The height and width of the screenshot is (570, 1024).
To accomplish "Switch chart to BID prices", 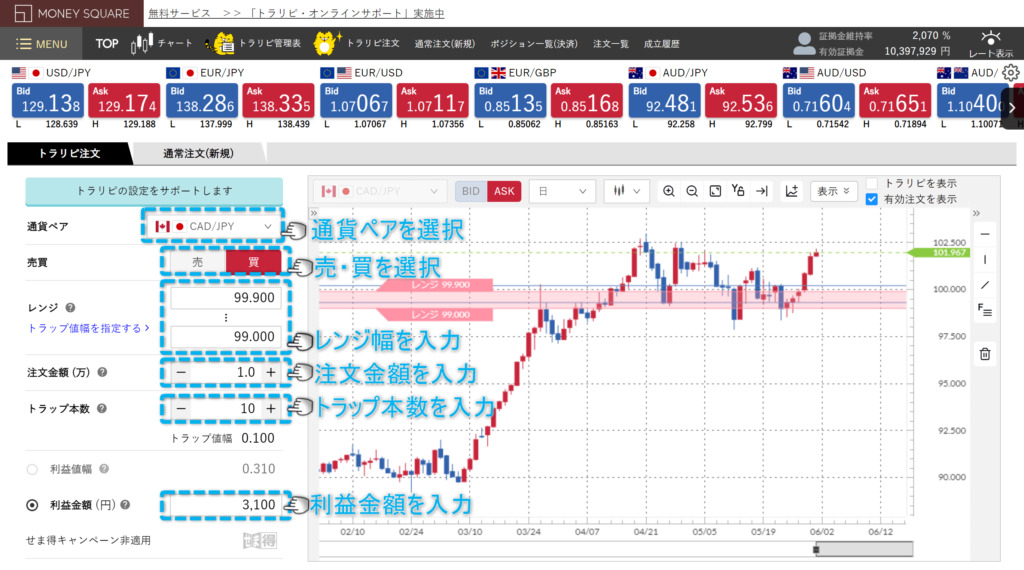I will (x=471, y=191).
